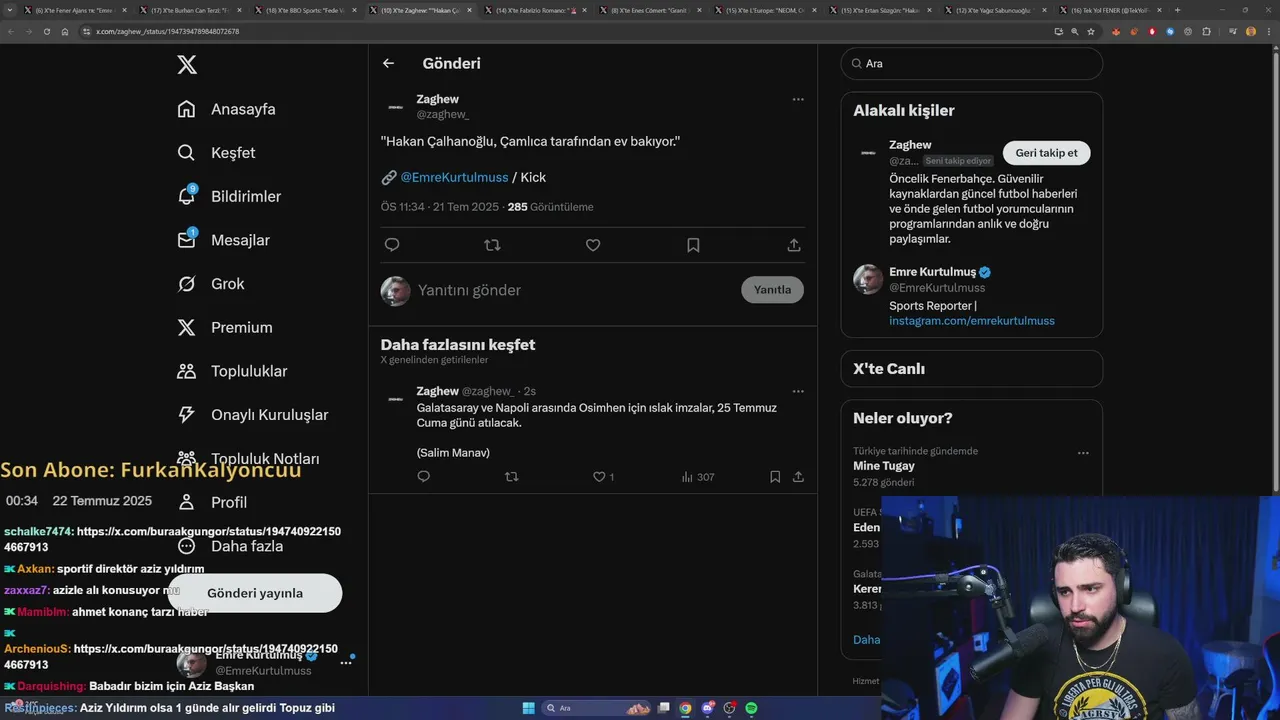This screenshot has height=720, width=1280.
Task: Open Profil in sidebar
Action: pyautogui.click(x=212, y=502)
